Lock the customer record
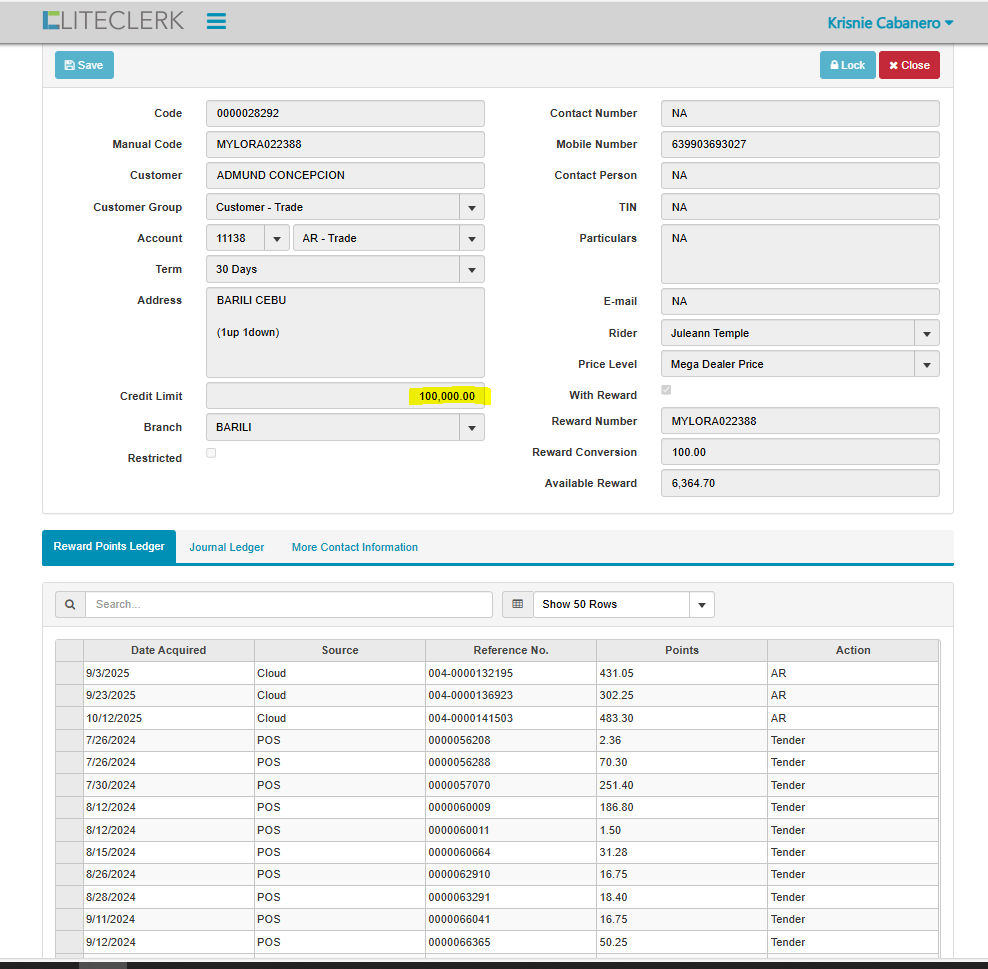Viewport: 988px width, 969px height. point(847,65)
